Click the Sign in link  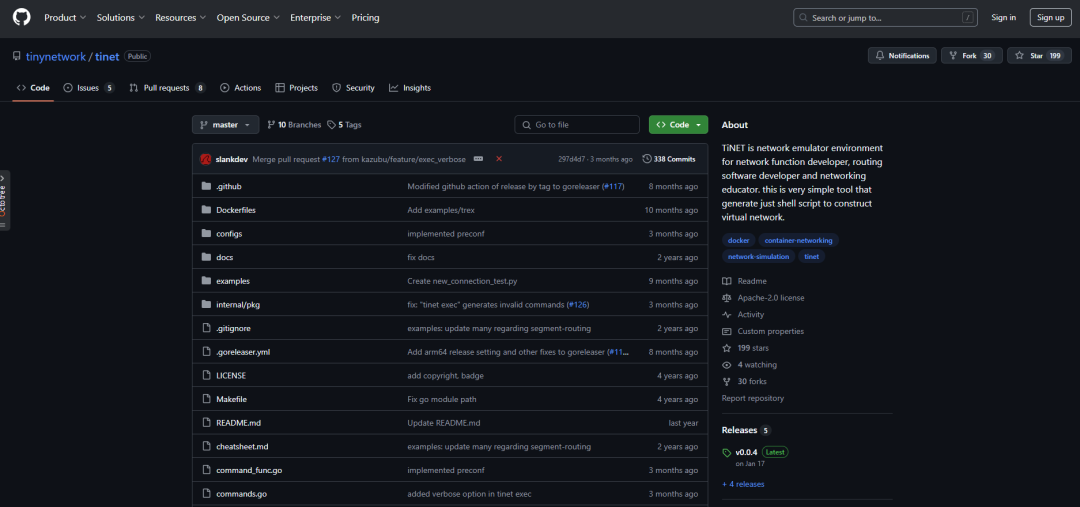pos(1004,18)
